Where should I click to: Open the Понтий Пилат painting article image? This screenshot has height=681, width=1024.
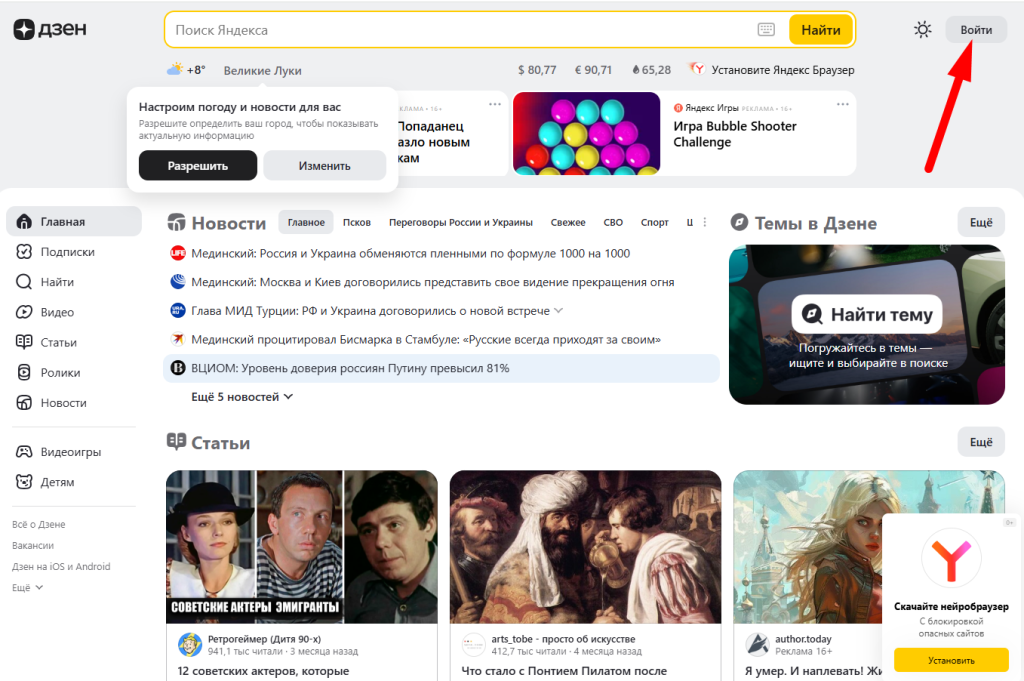585,546
